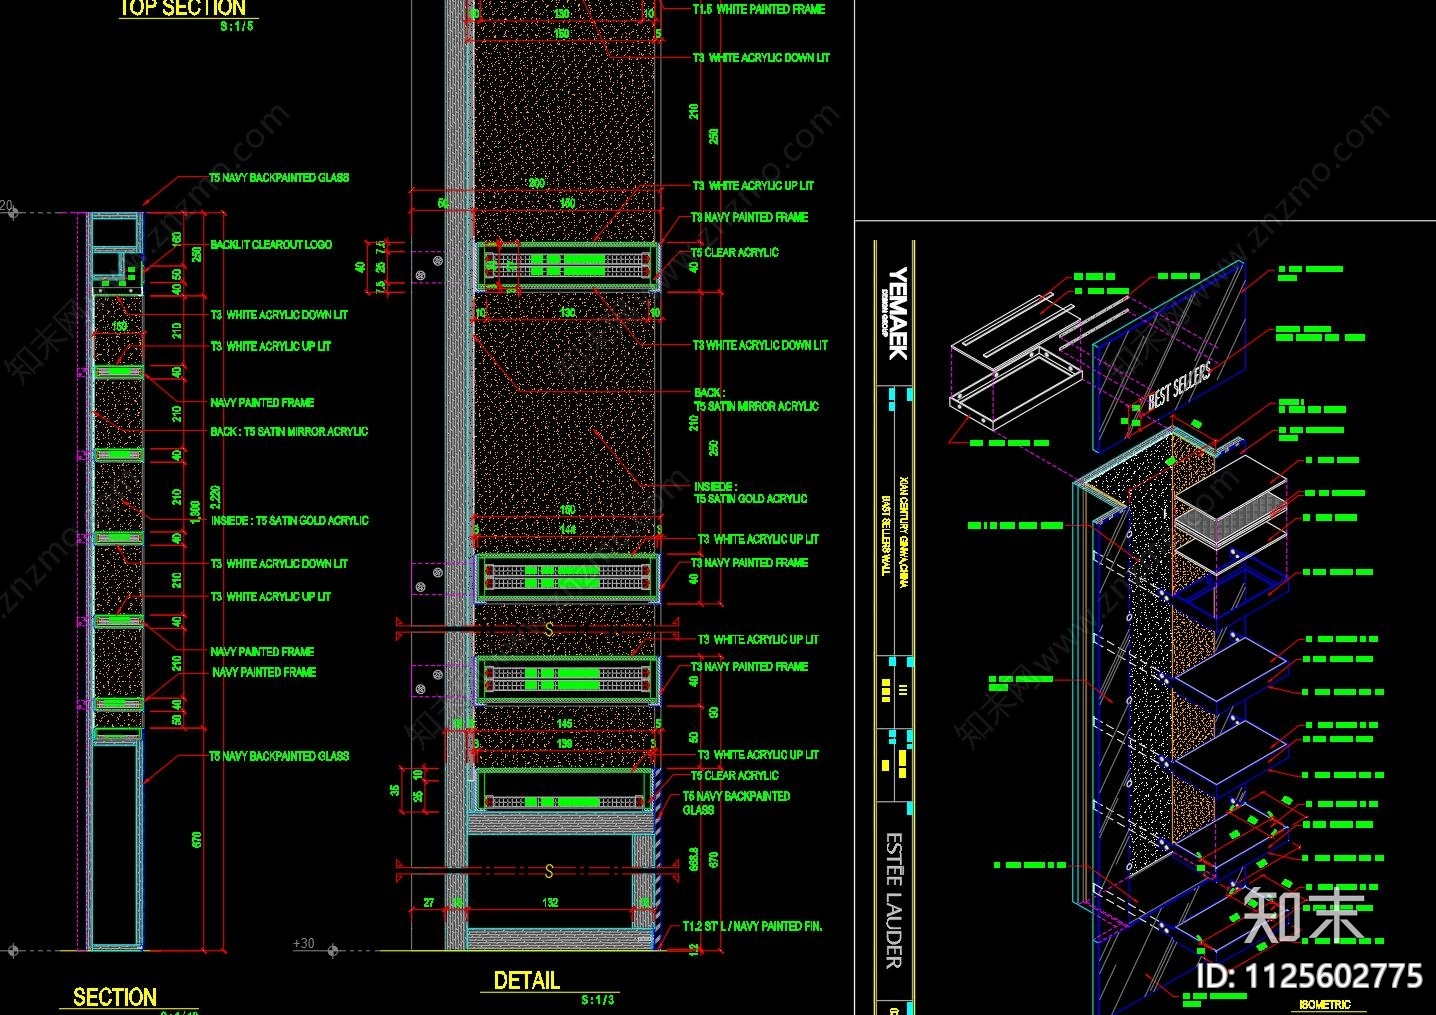Click the TOP SECTION drawing title
The image size is (1436, 1015).
(x=182, y=8)
